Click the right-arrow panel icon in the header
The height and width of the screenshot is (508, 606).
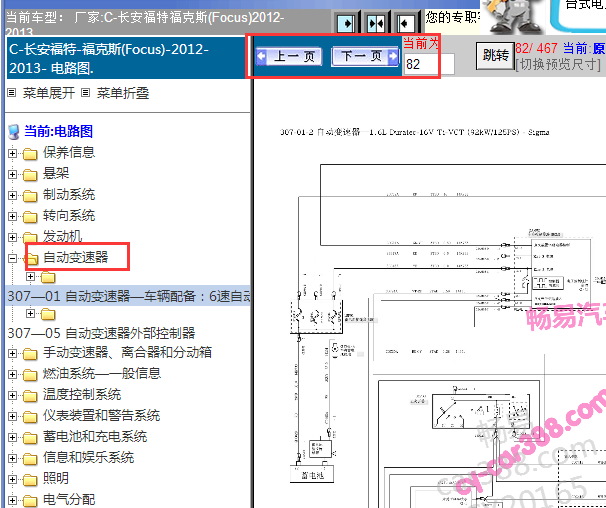(x=346, y=24)
